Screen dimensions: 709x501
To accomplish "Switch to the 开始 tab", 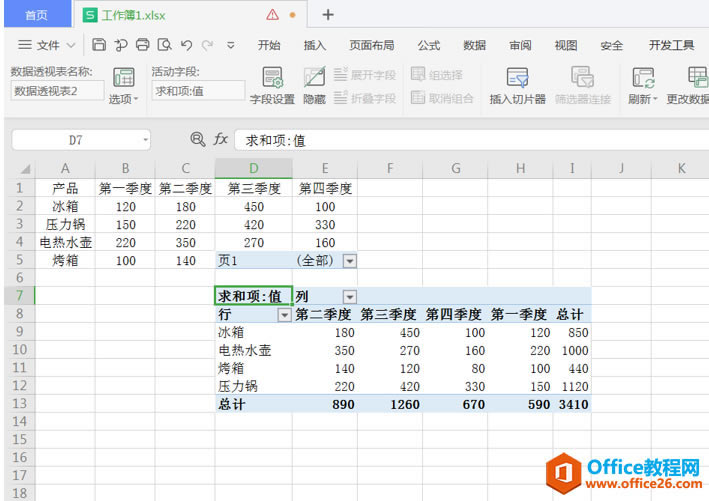I will (269, 45).
